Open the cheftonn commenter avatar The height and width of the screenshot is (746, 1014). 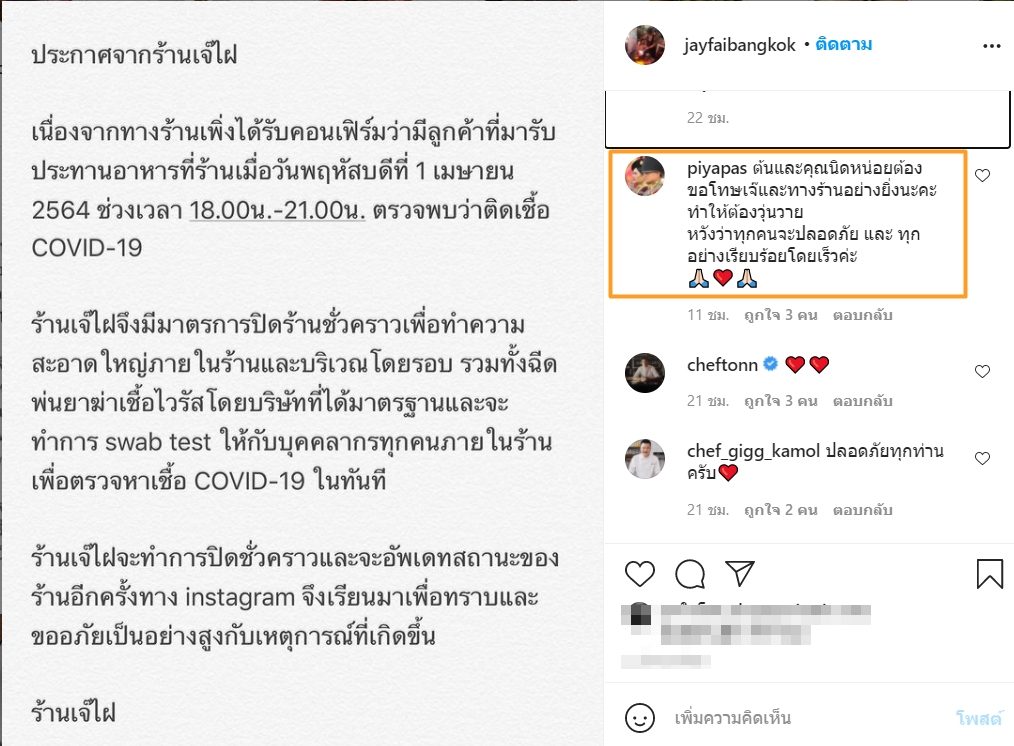(645, 372)
